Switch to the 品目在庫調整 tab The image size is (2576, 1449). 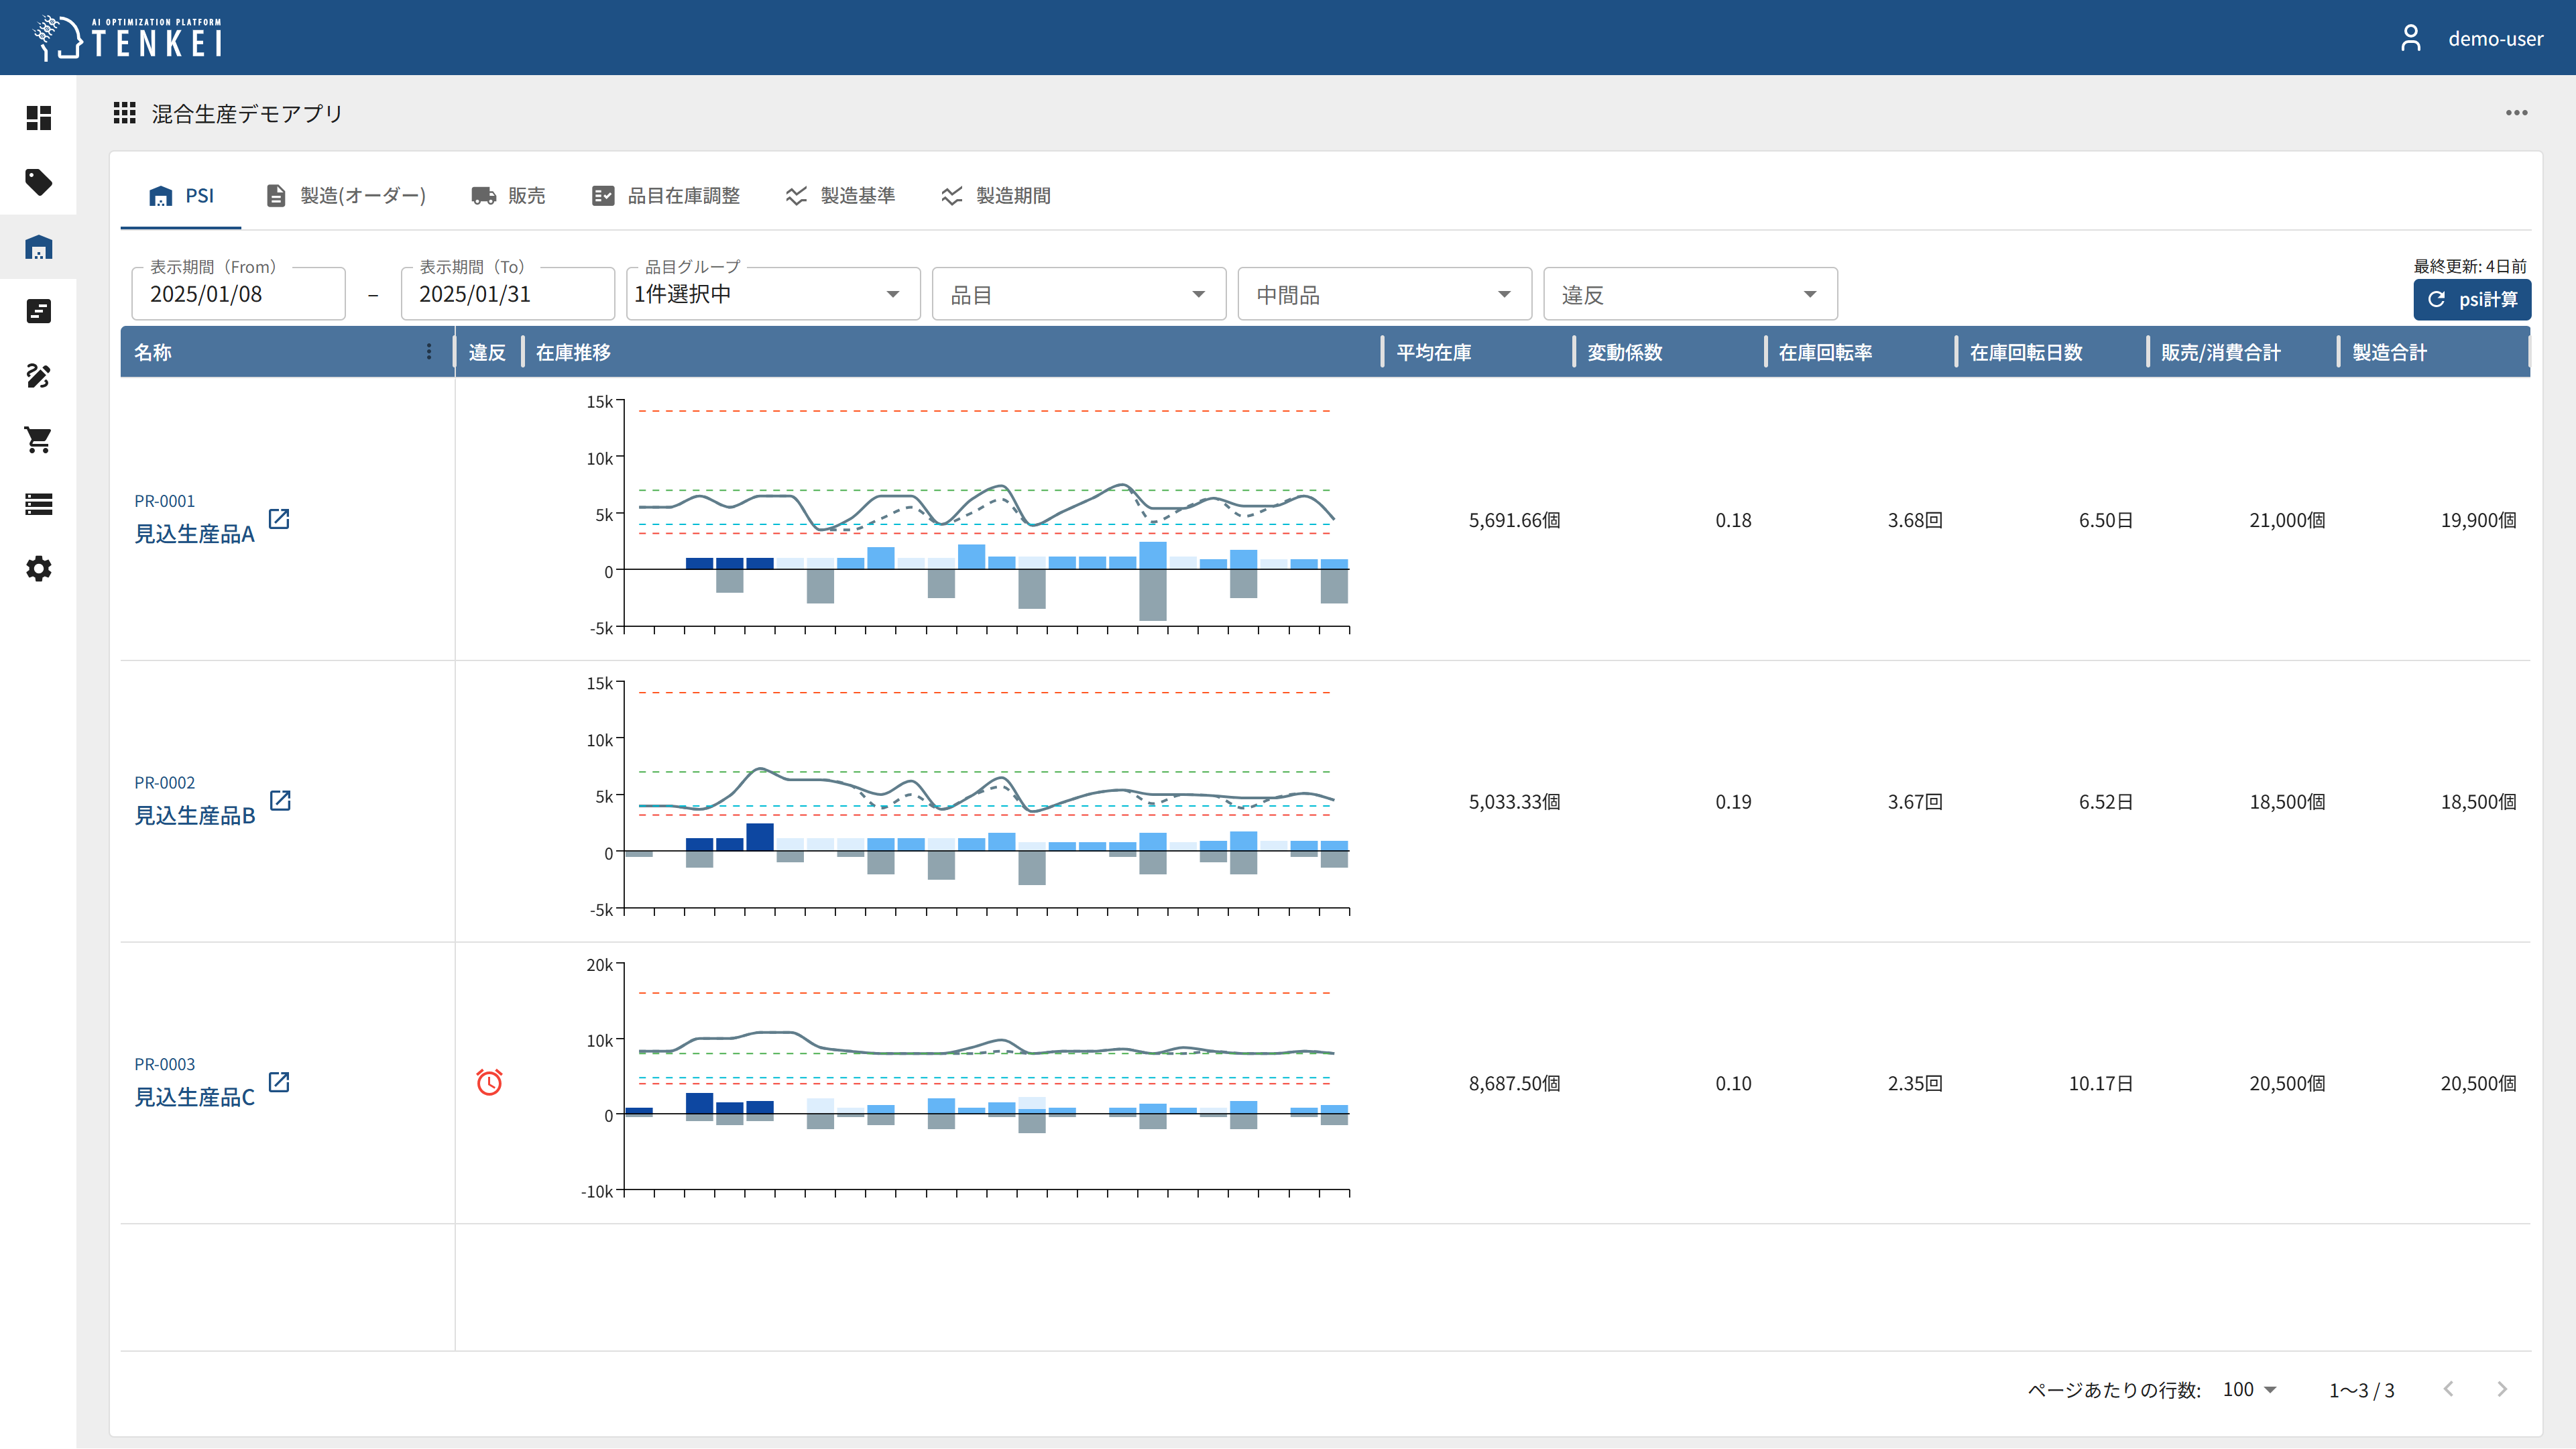click(x=666, y=196)
